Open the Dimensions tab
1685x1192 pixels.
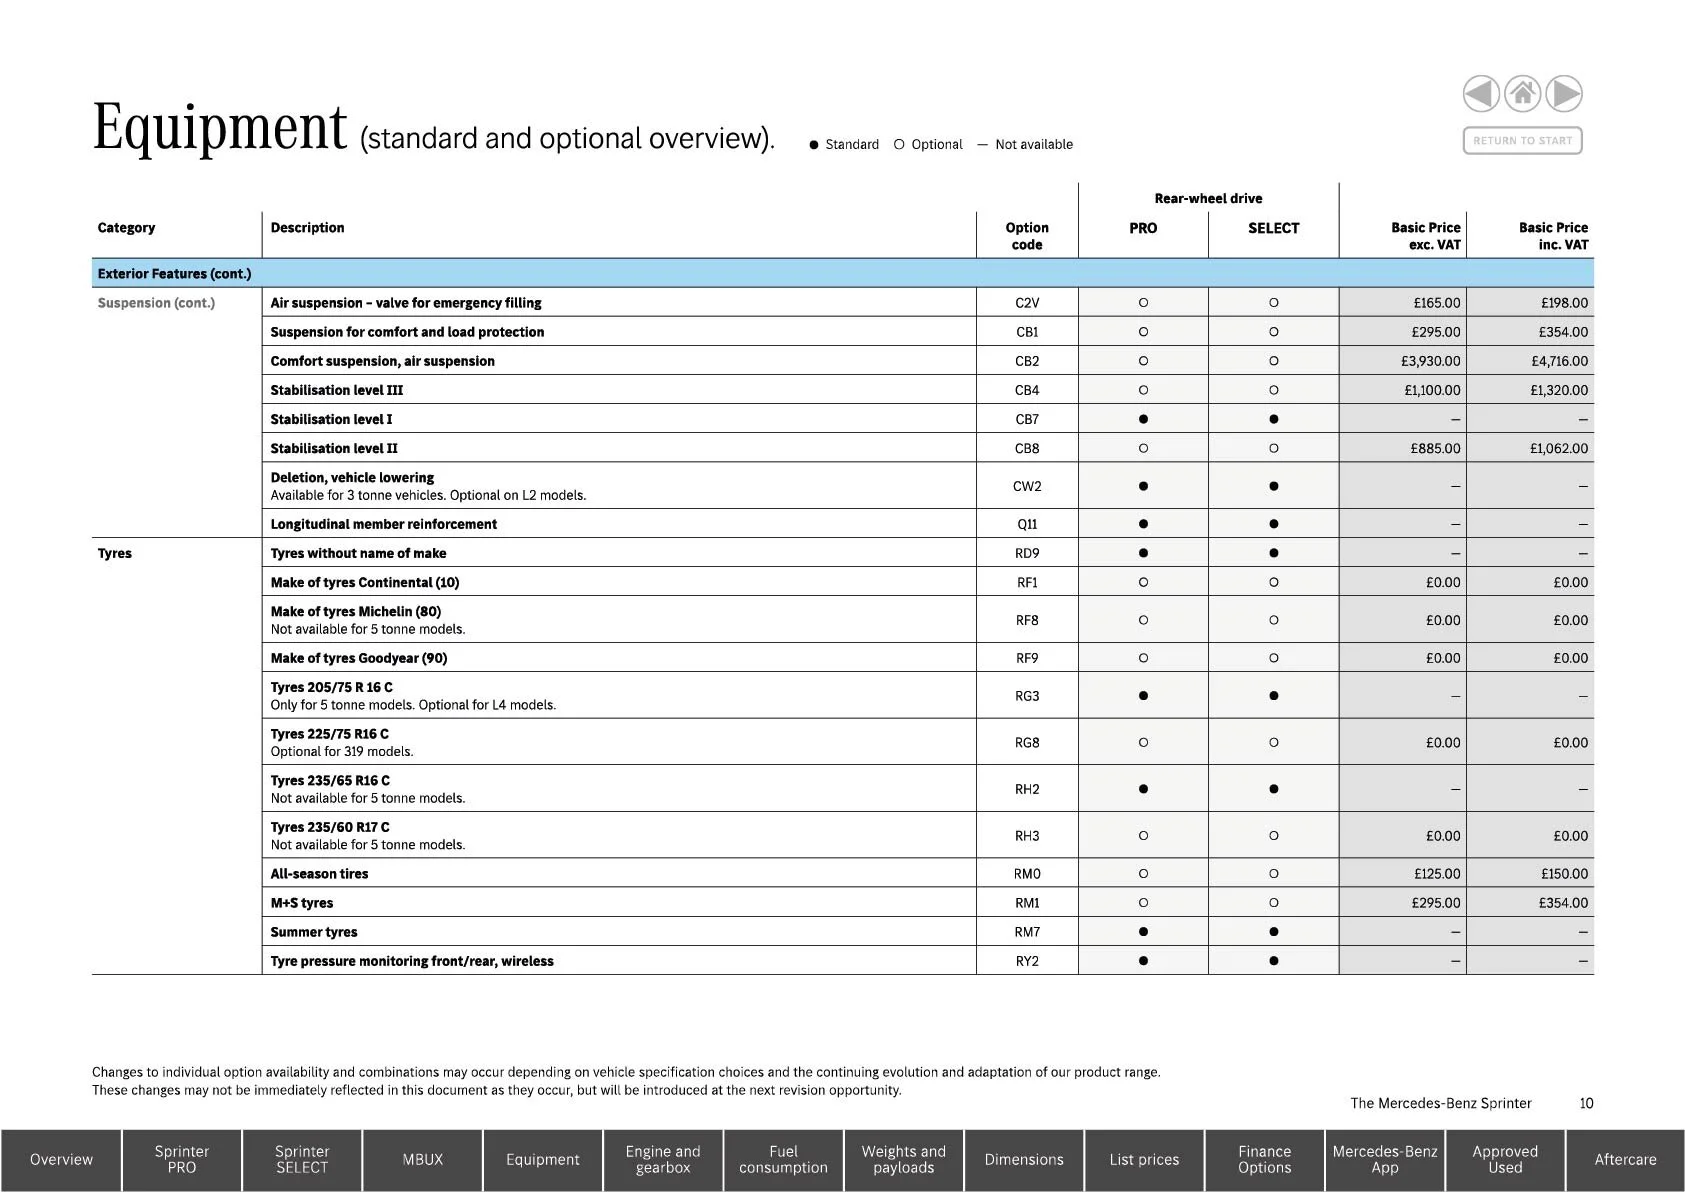click(1024, 1160)
